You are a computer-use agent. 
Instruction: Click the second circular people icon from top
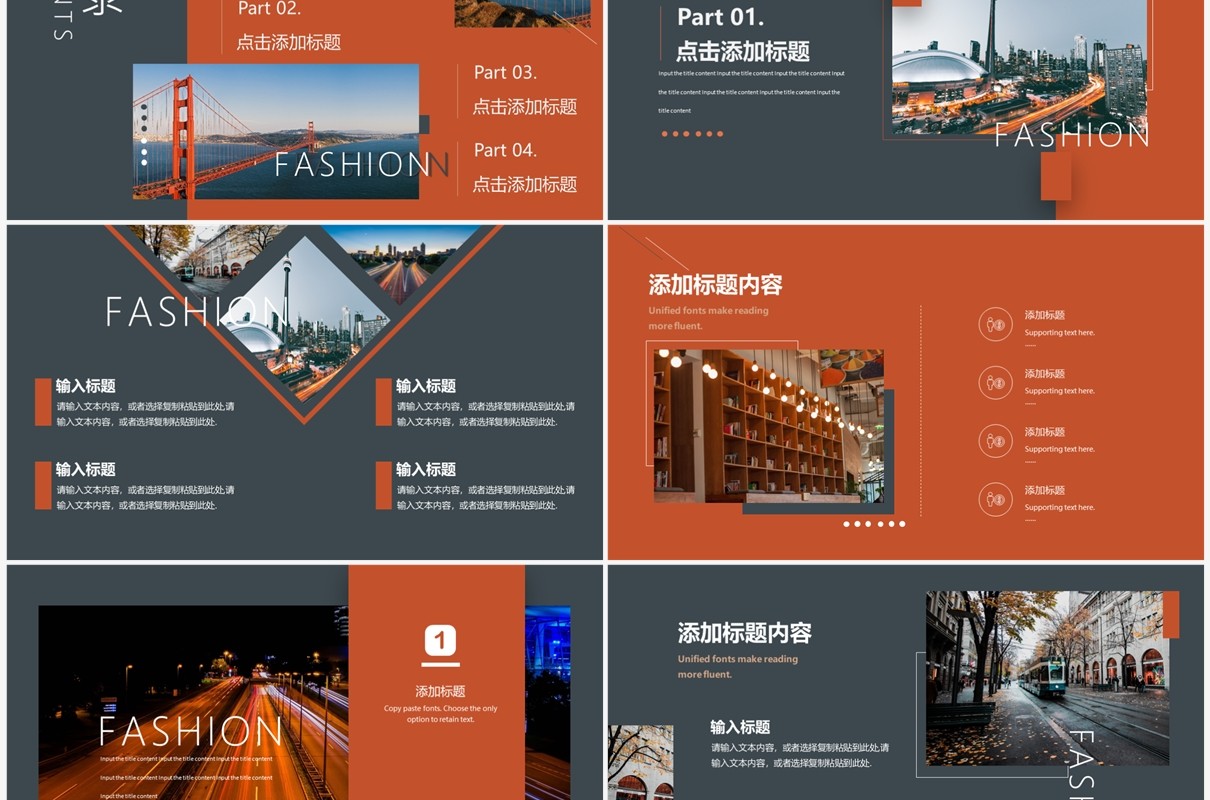[x=995, y=382]
